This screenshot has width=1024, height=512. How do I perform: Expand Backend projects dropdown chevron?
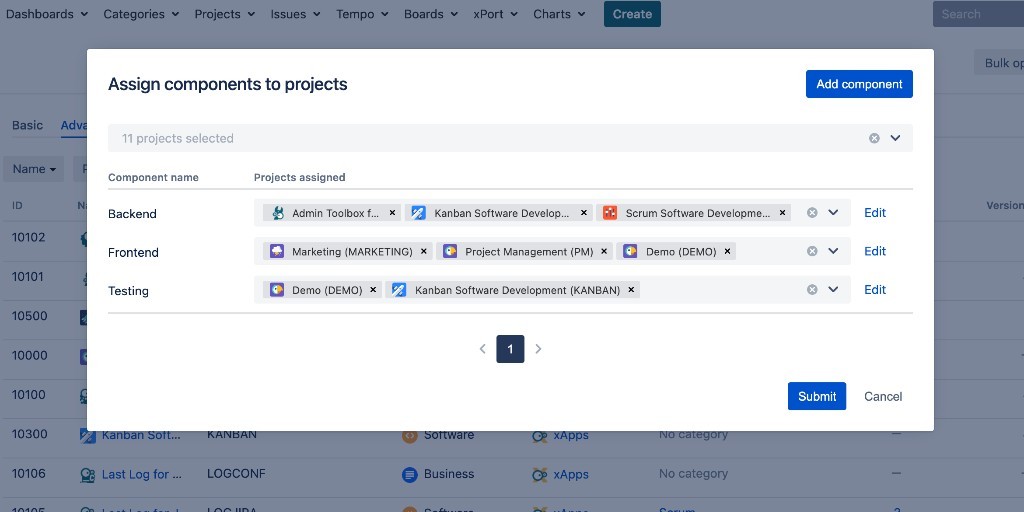(x=833, y=213)
